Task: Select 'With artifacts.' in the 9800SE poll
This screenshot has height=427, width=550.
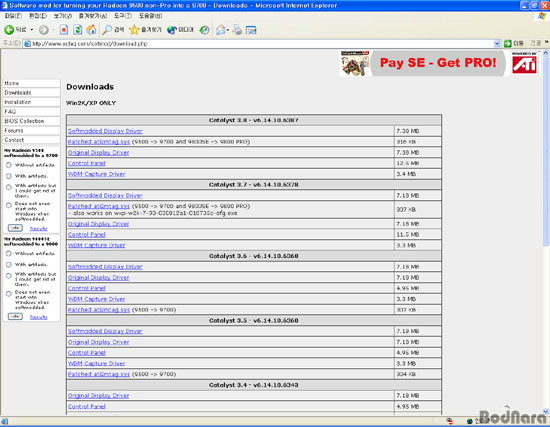Action: point(9,265)
